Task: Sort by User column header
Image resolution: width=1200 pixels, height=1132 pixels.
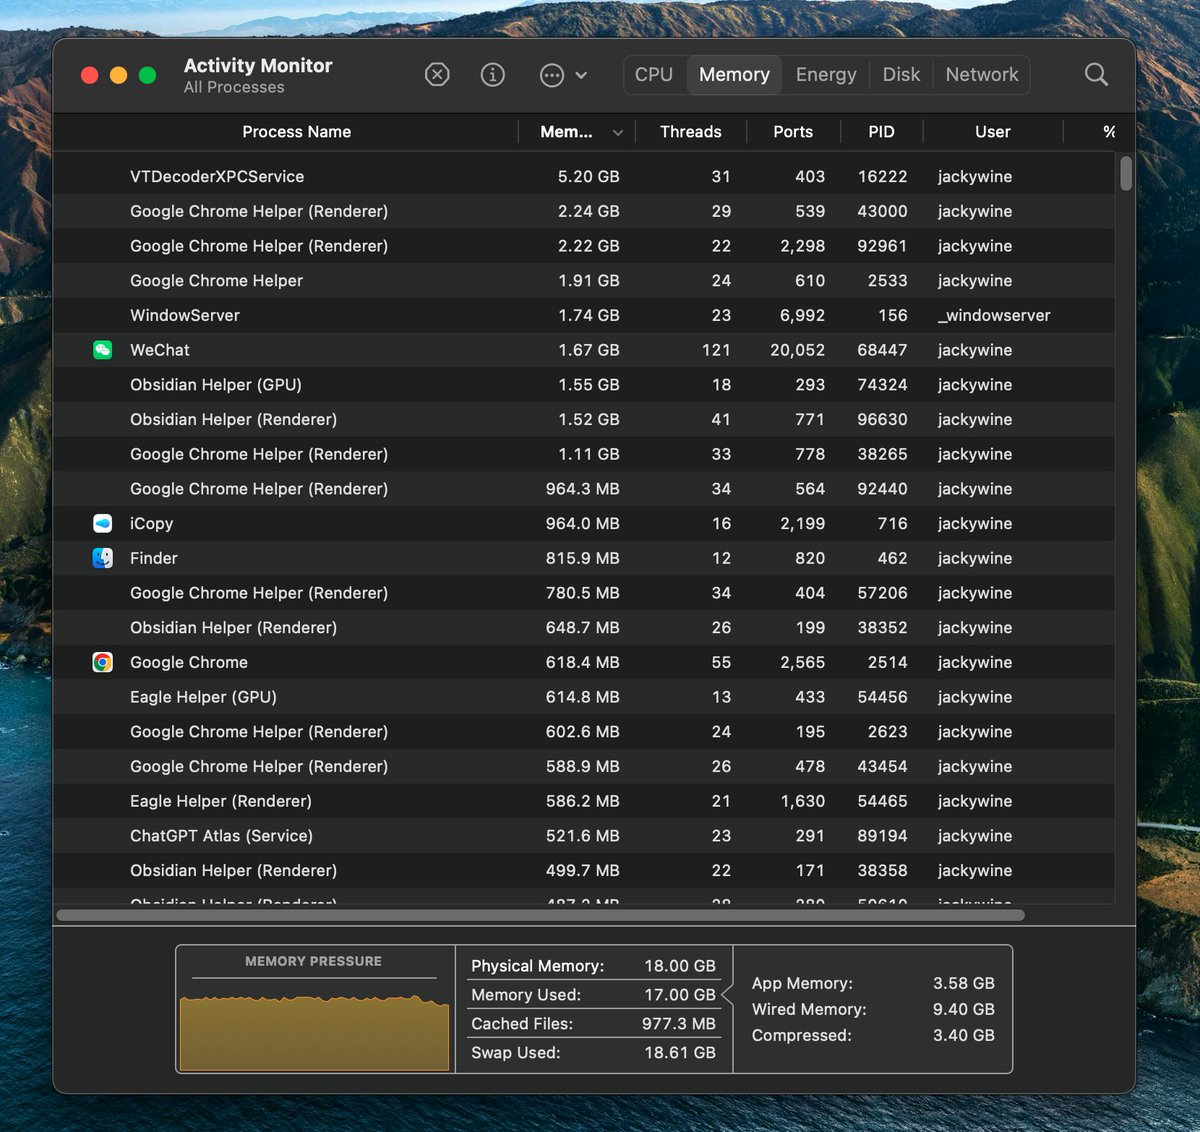Action: click(x=993, y=132)
